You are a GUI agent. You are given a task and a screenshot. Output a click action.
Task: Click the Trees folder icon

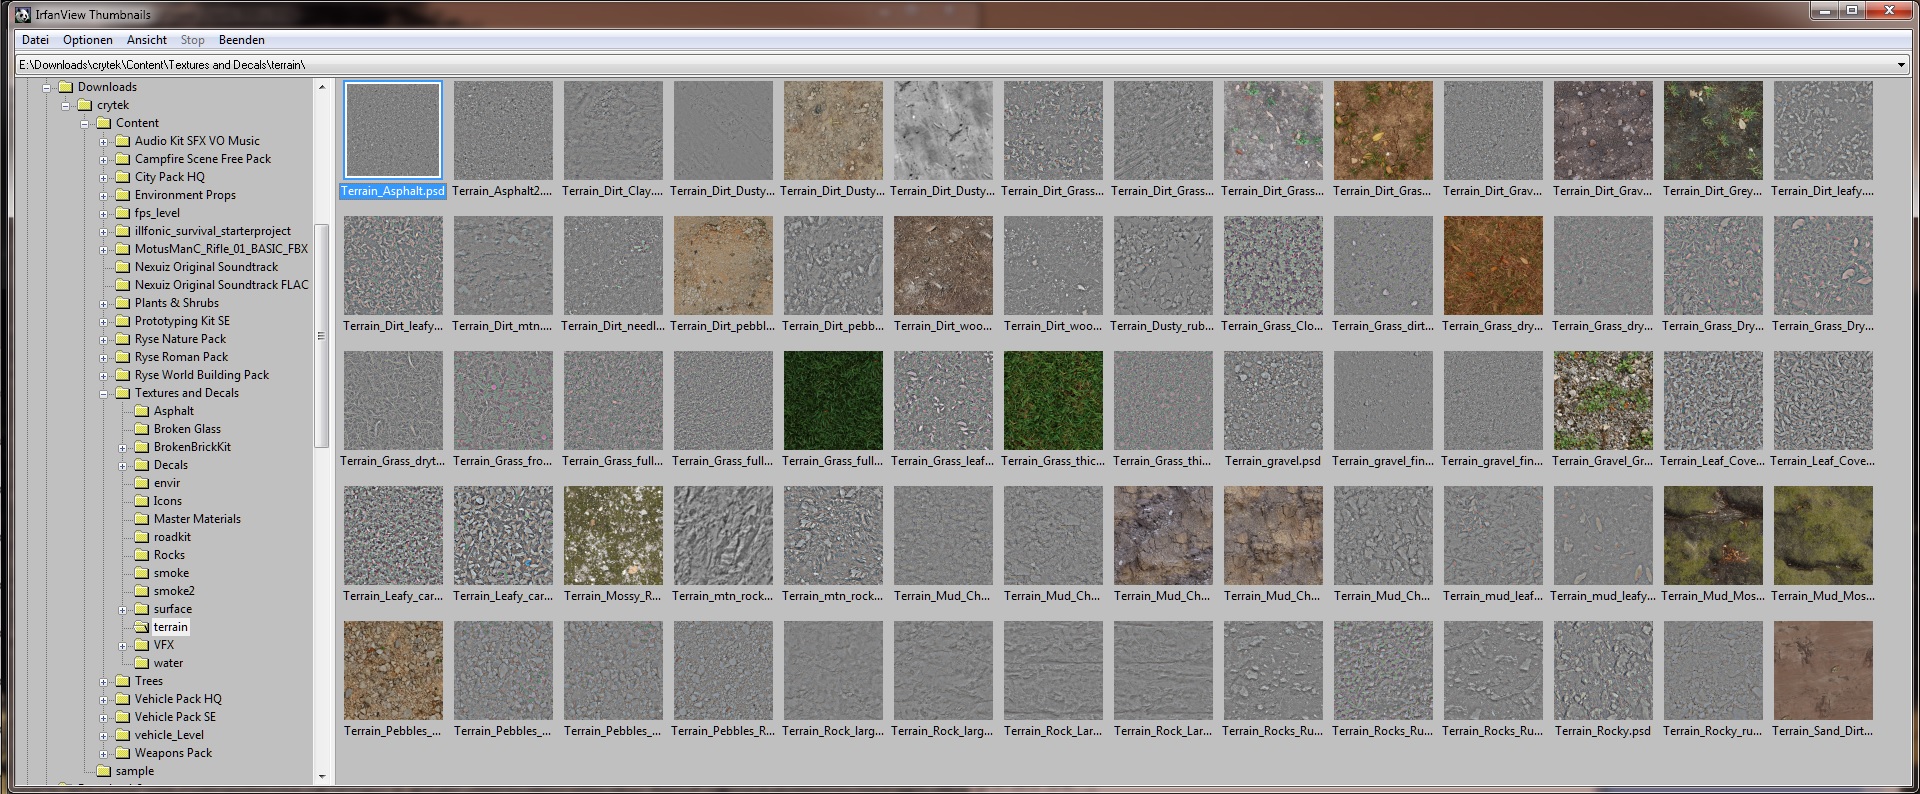pyautogui.click(x=122, y=681)
